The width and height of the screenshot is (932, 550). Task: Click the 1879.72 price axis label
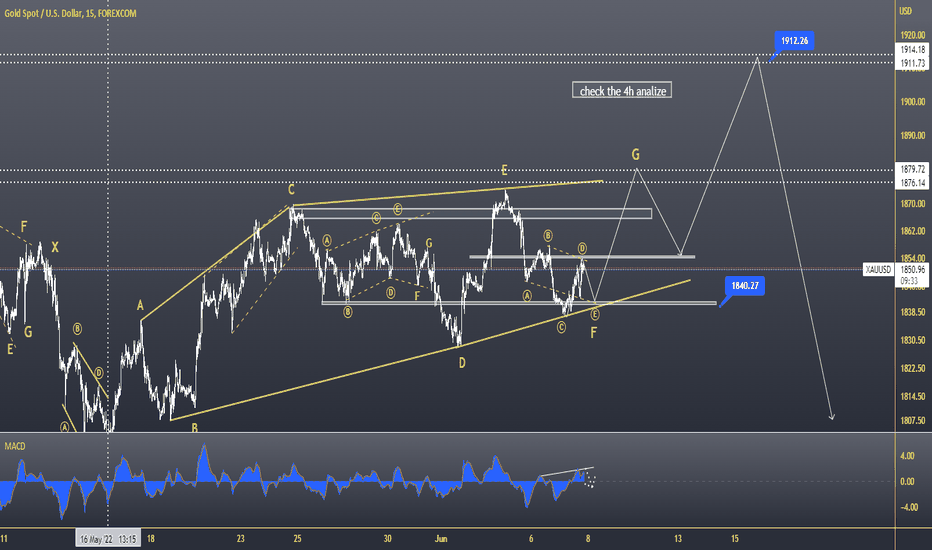913,169
